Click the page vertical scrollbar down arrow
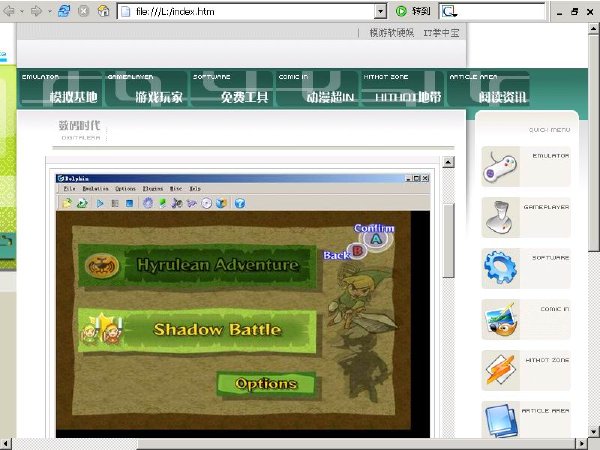Screen dimensions: 600x450 [x=594, y=432]
